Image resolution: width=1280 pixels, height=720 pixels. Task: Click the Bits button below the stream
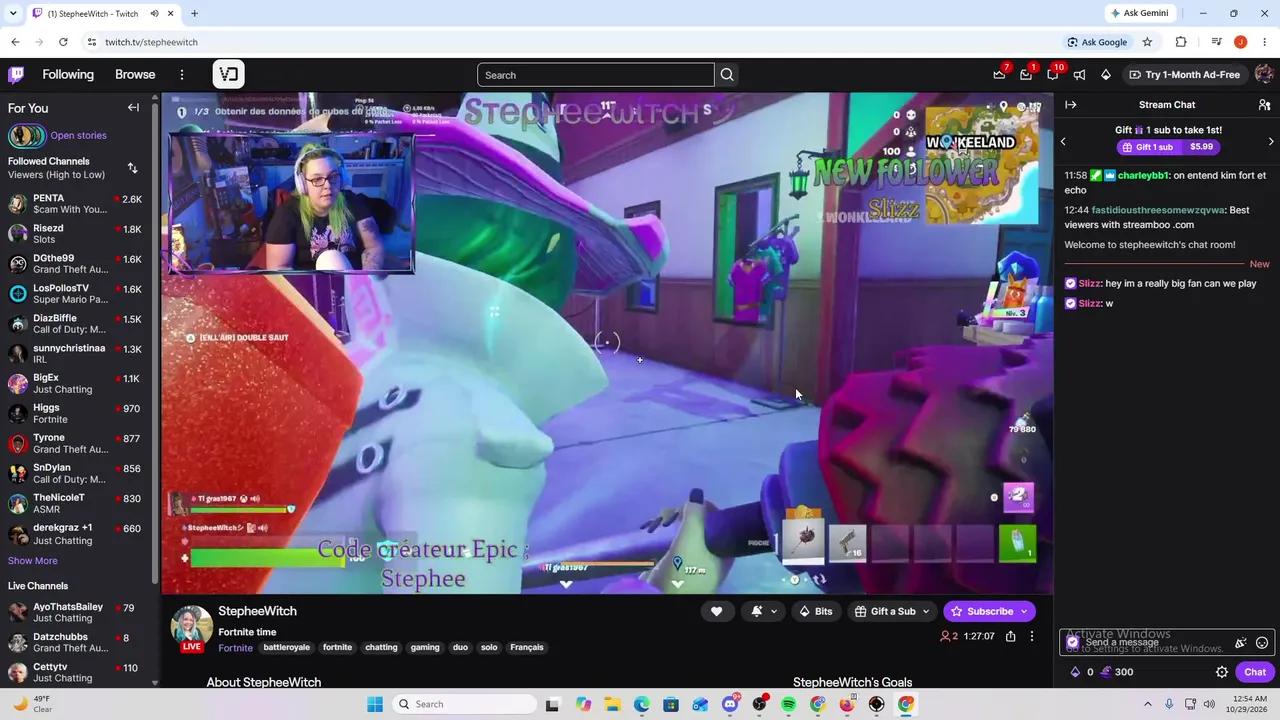coord(816,611)
